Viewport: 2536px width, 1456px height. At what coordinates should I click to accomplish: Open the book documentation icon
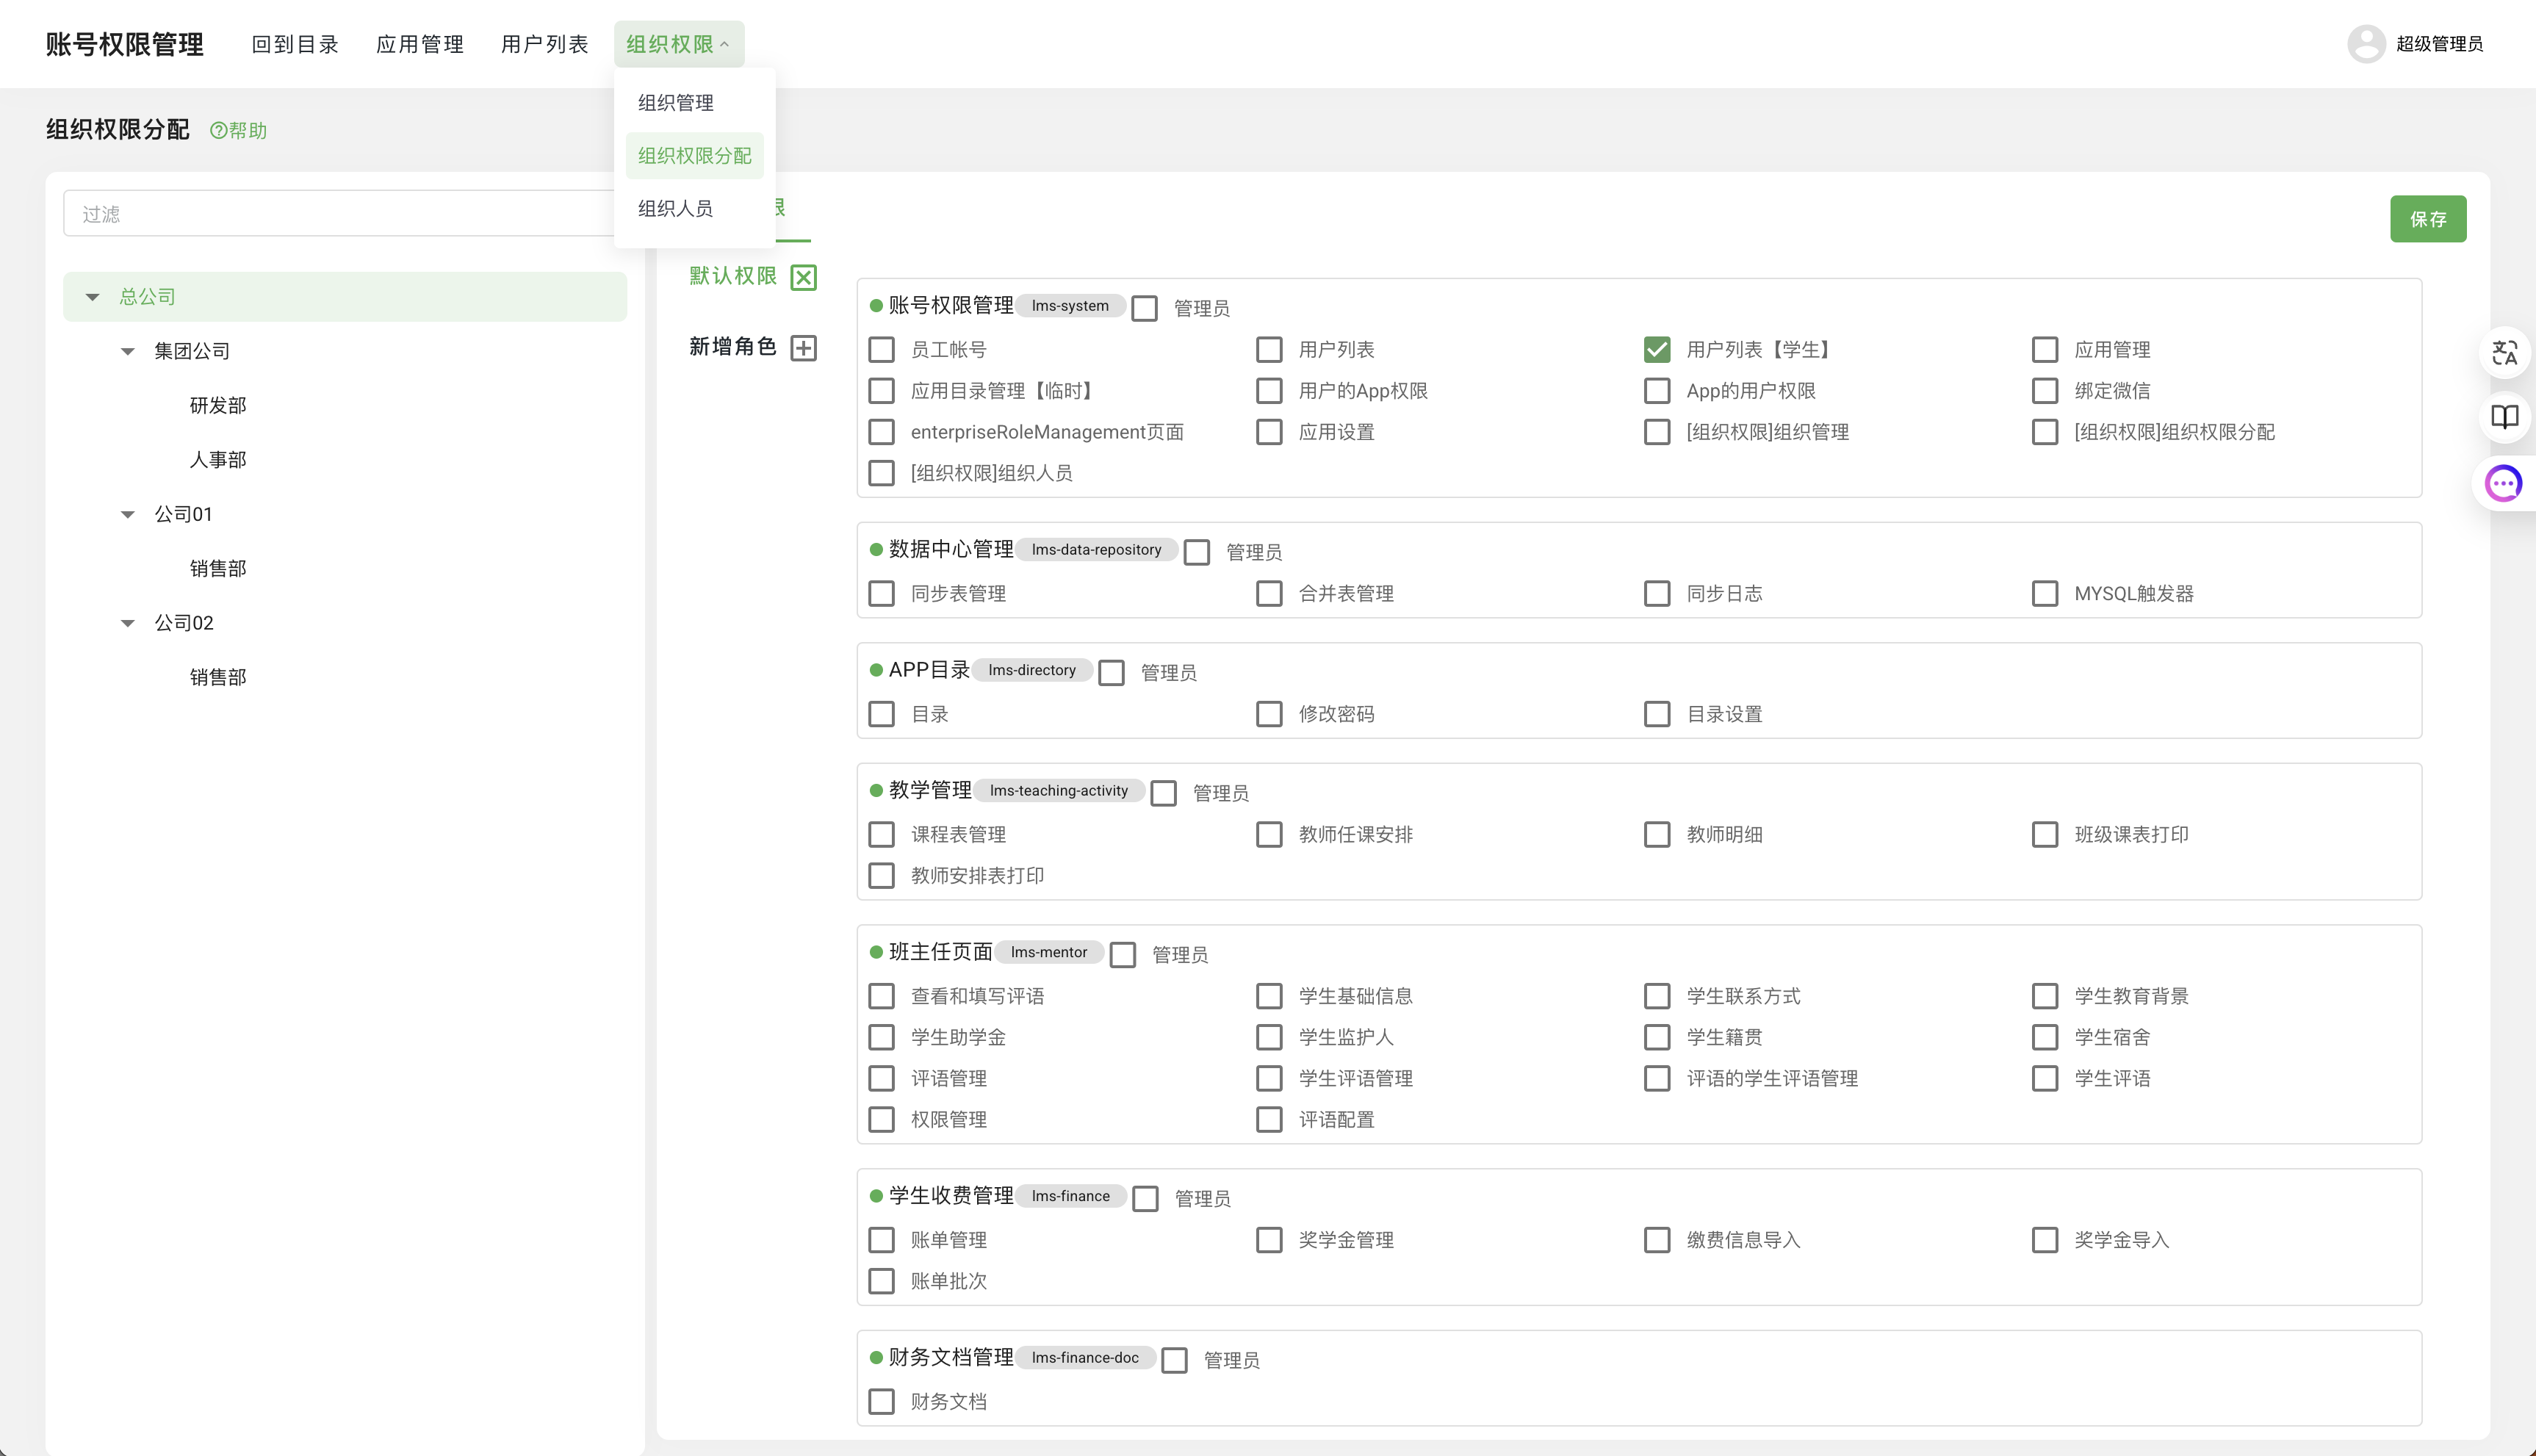[2504, 417]
